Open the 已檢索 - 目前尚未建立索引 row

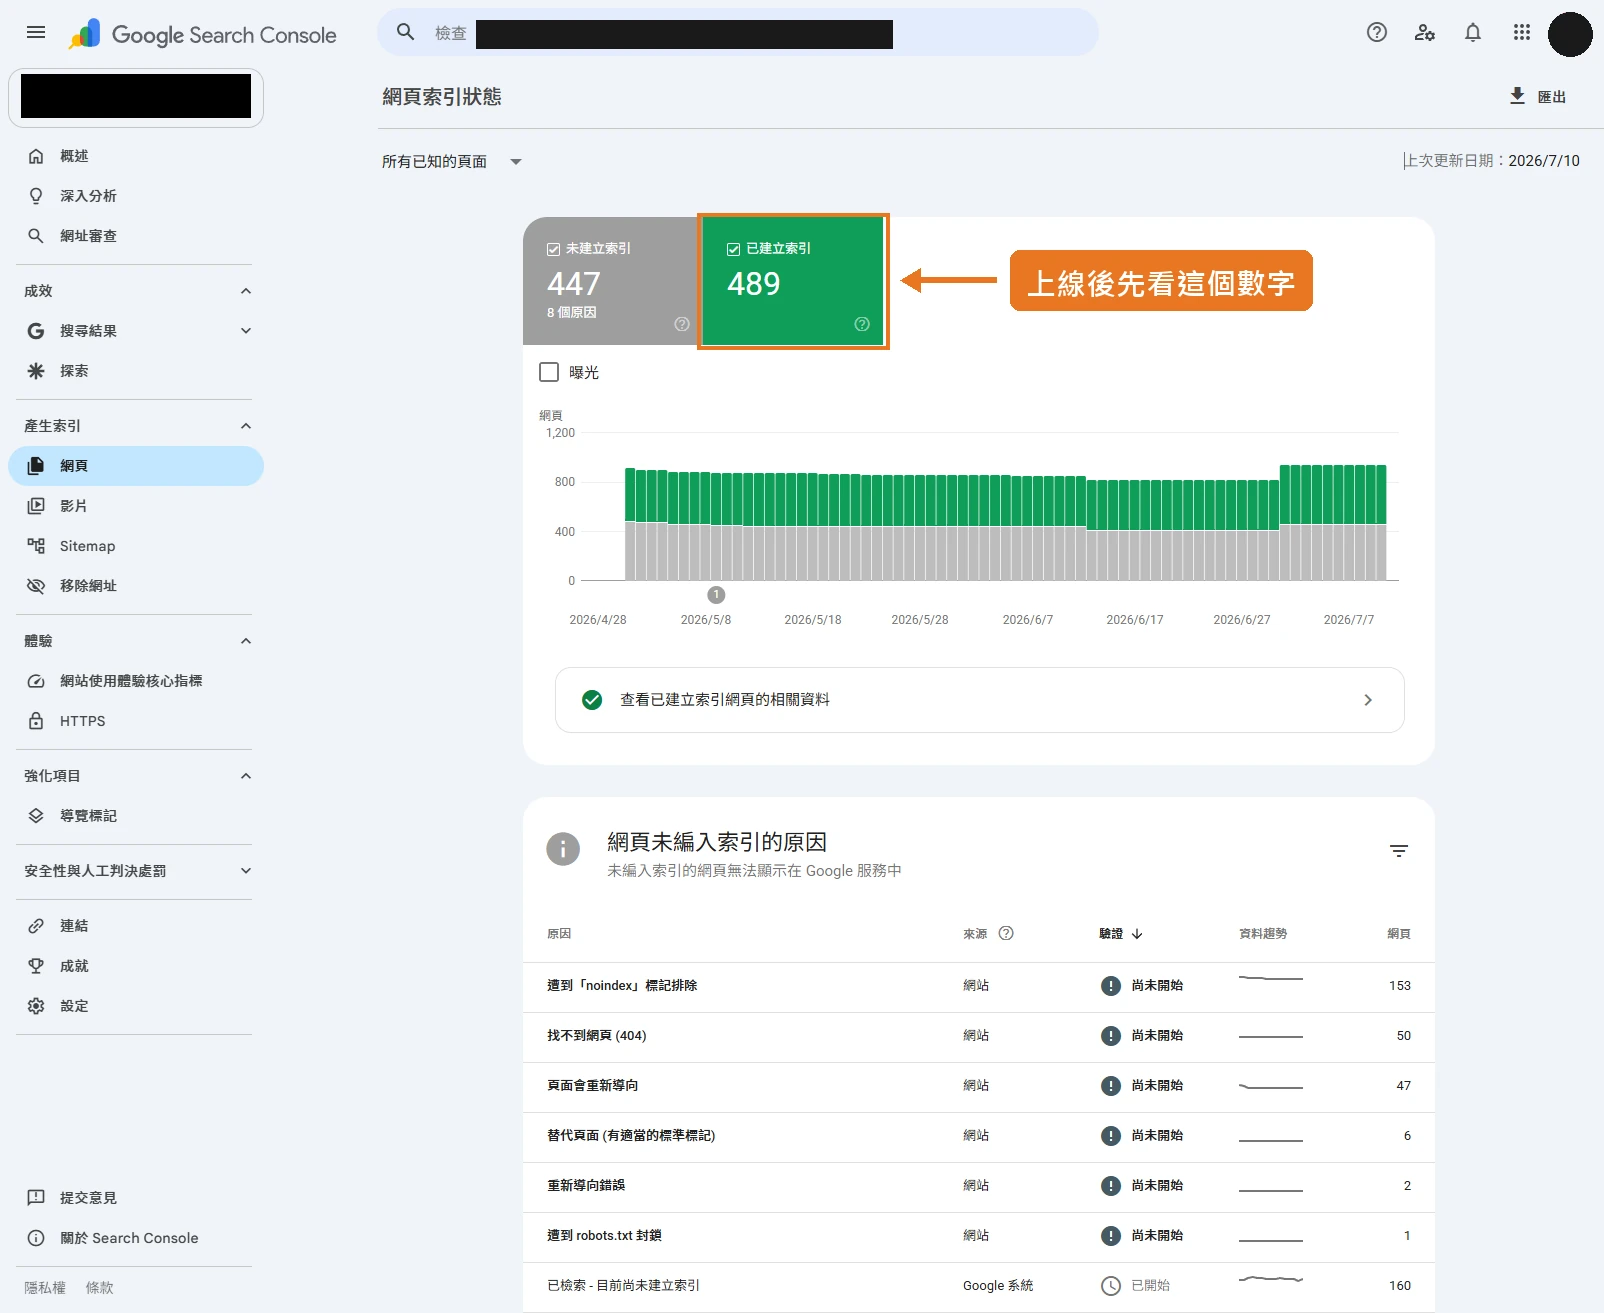(979, 1286)
